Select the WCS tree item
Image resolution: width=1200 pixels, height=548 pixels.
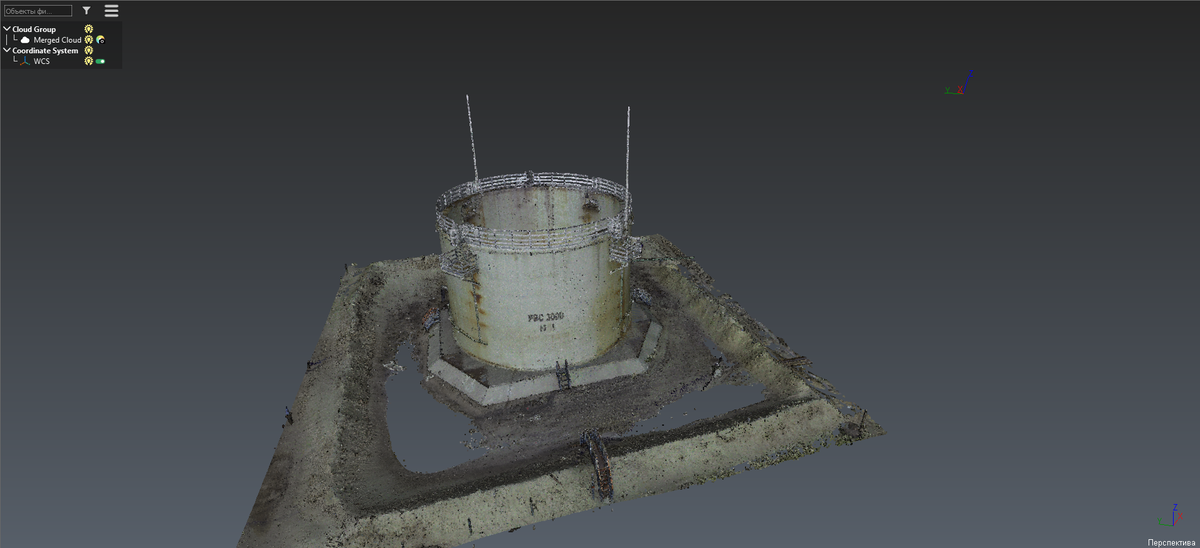[x=42, y=61]
